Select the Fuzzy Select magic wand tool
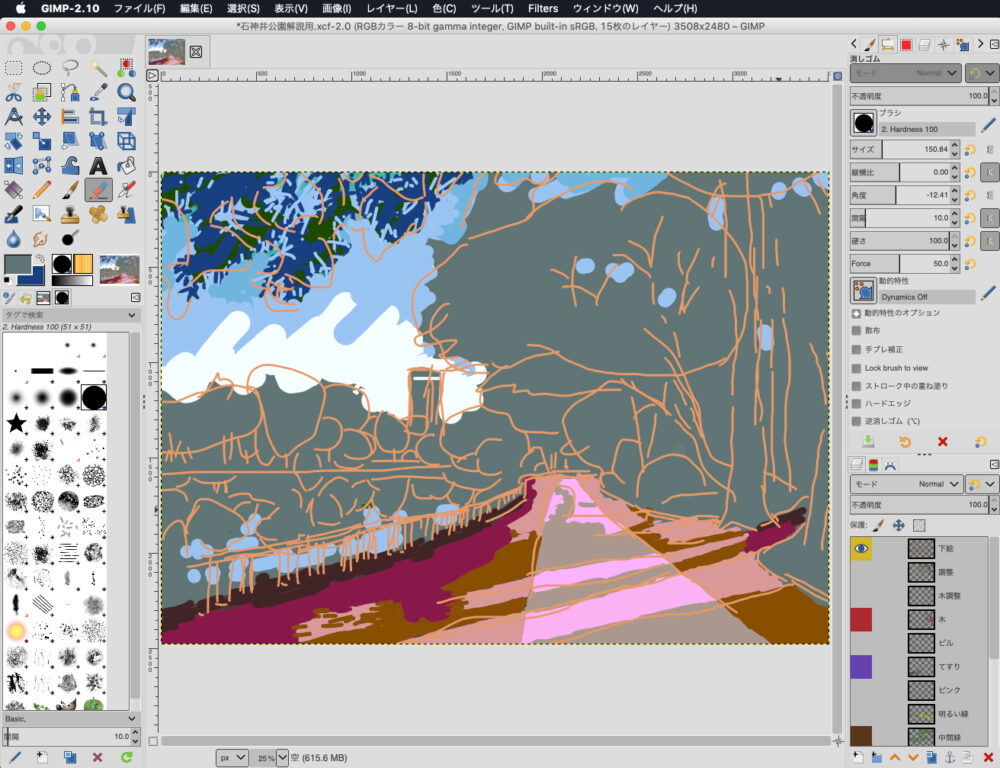The width and height of the screenshot is (1000, 768). (98, 67)
